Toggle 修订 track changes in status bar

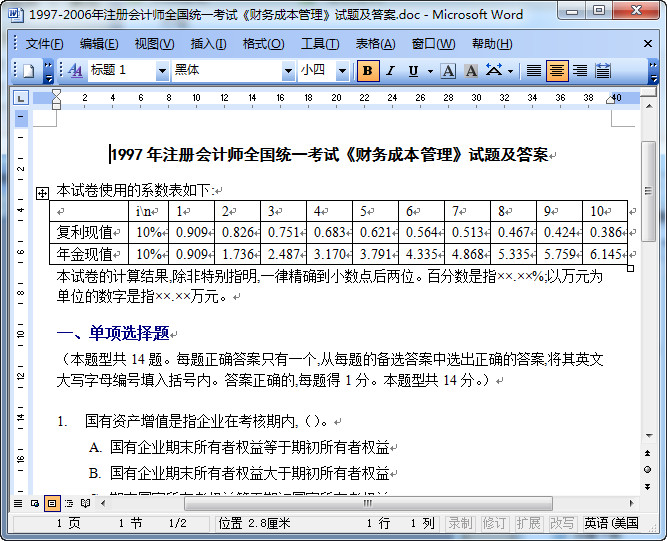pyautogui.click(x=494, y=523)
